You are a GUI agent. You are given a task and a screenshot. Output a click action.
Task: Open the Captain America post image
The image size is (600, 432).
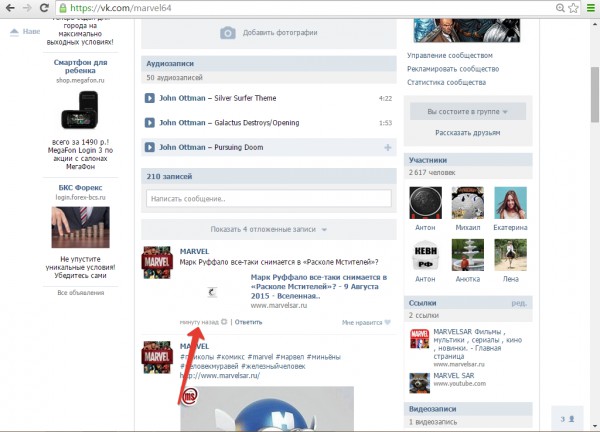(267, 409)
